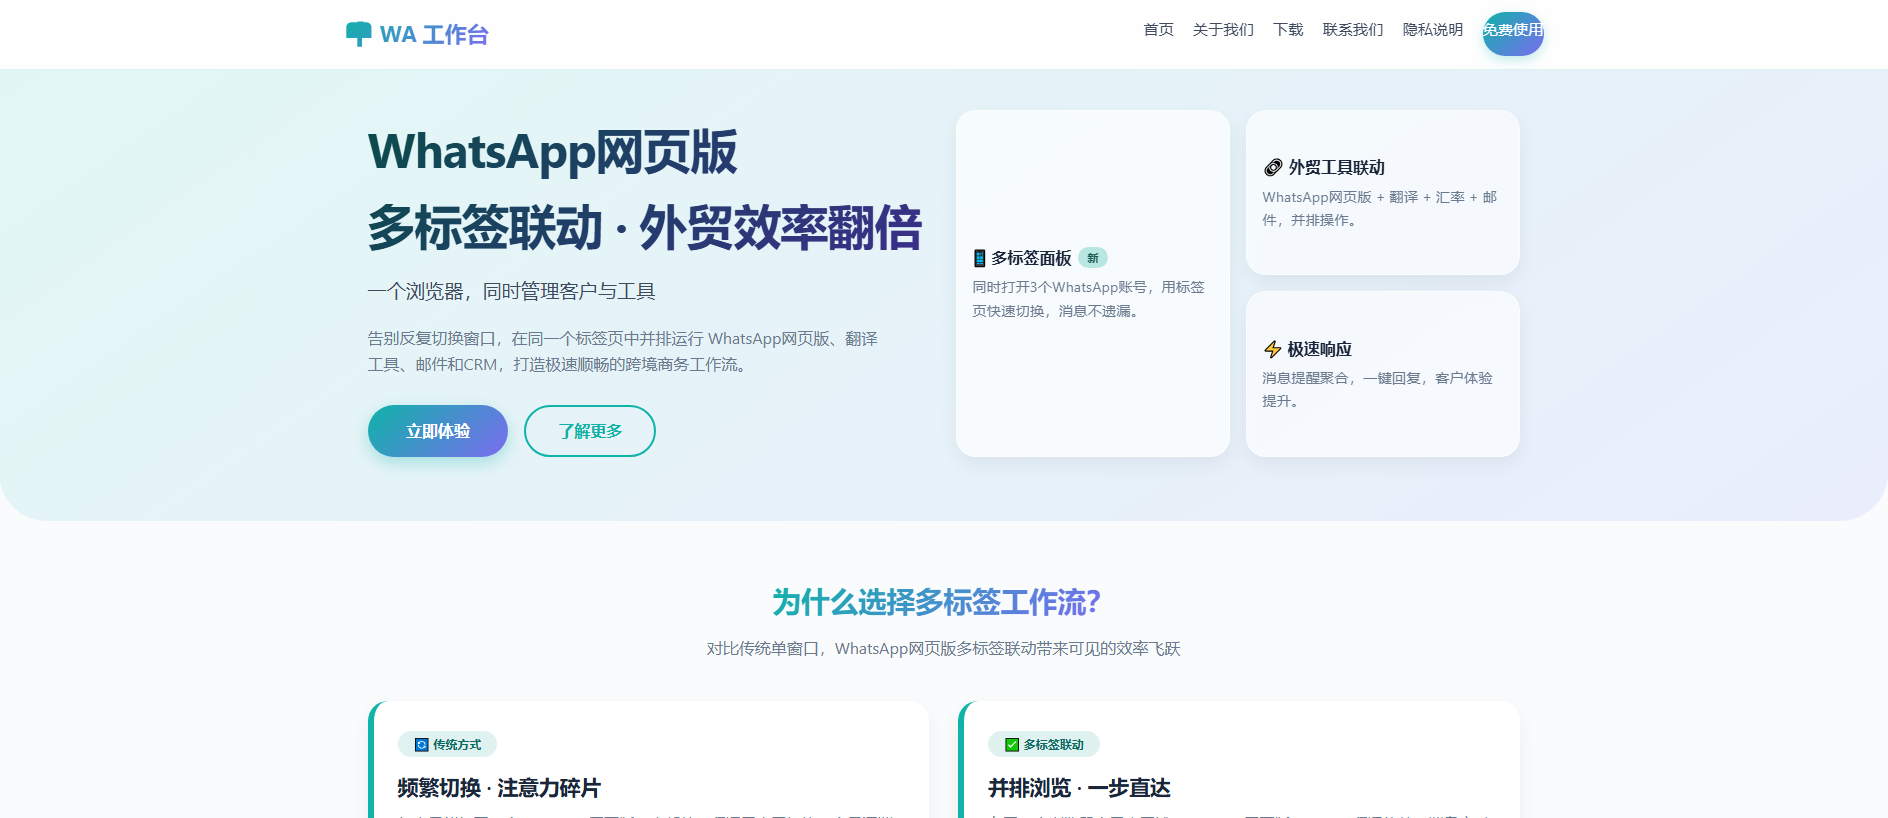
Task: Click the icon in the 传统方式 badge
Action: 422,745
